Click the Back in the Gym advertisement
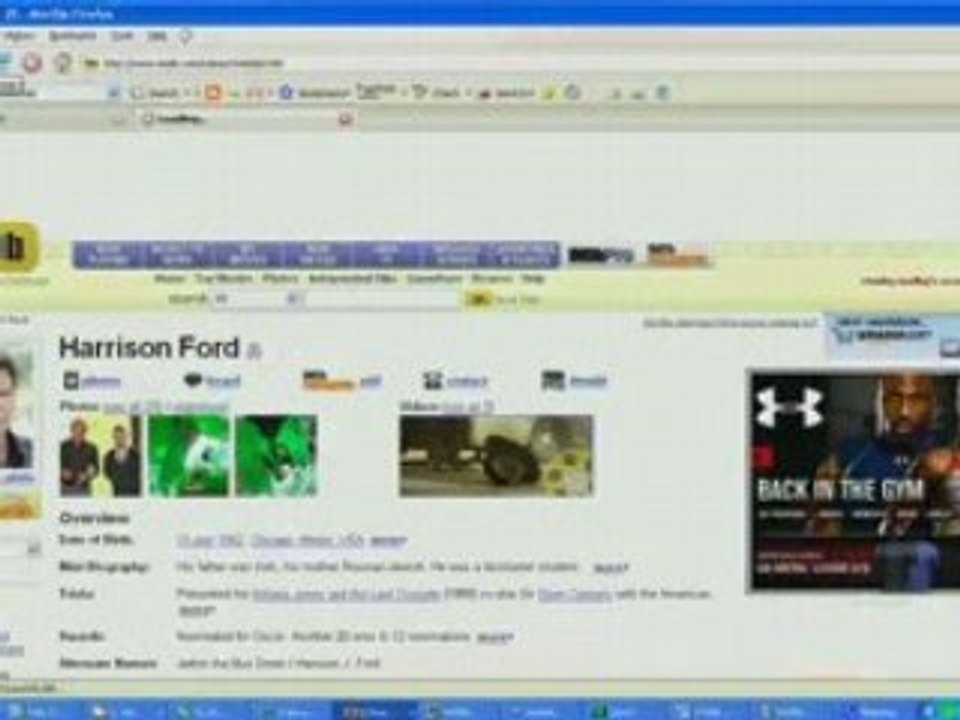Viewport: 960px width, 720px height. 855,482
